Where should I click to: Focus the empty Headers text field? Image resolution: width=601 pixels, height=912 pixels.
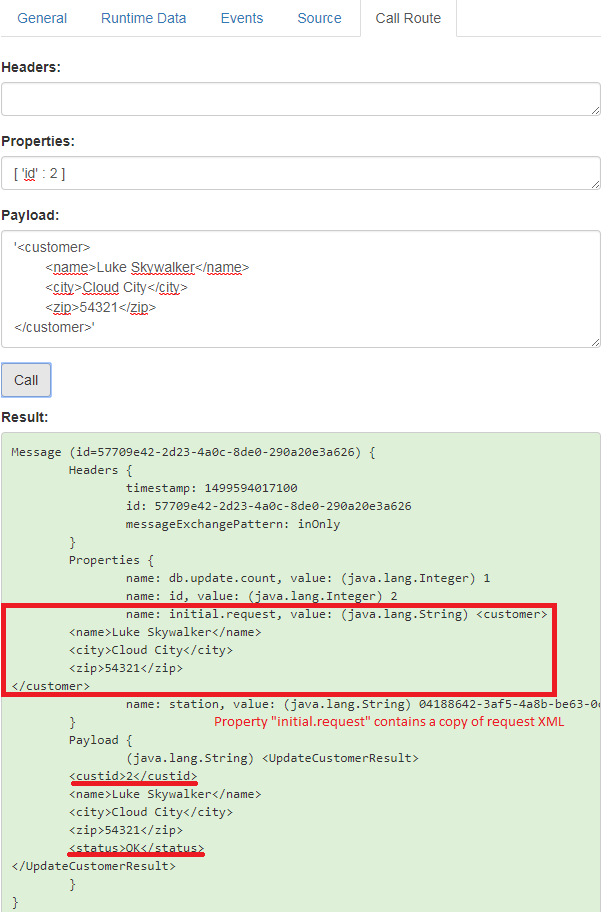coord(300,99)
